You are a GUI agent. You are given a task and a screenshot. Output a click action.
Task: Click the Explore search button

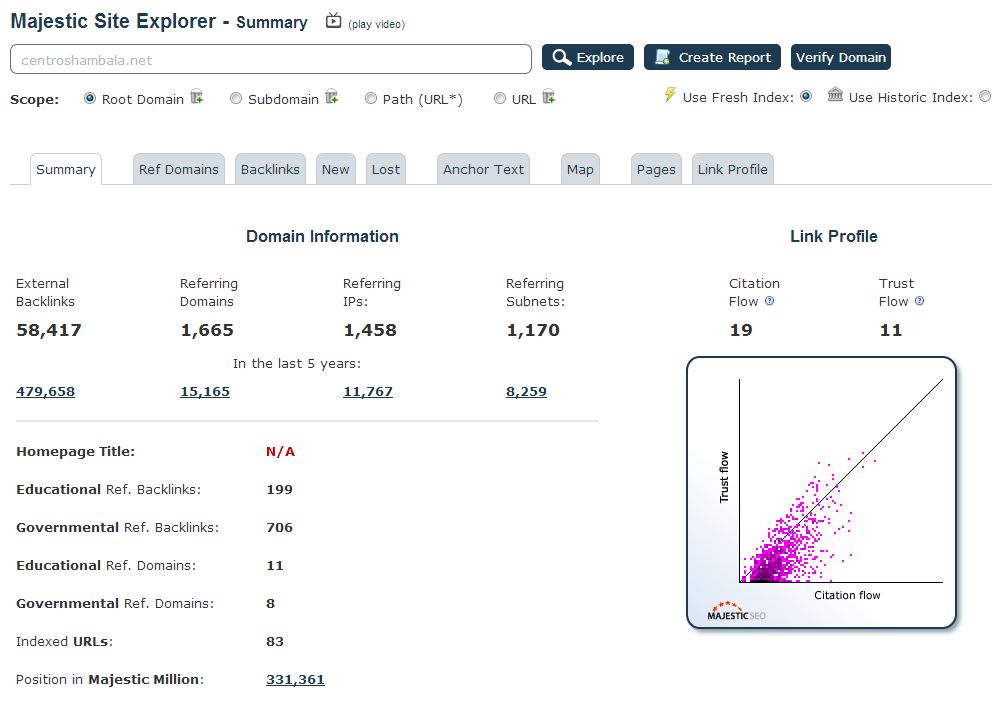[588, 57]
